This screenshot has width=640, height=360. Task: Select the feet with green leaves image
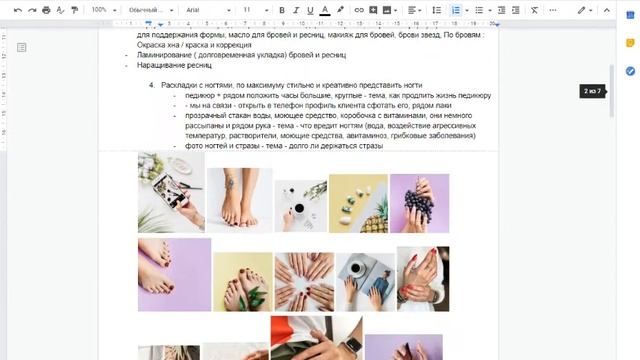coord(243,282)
